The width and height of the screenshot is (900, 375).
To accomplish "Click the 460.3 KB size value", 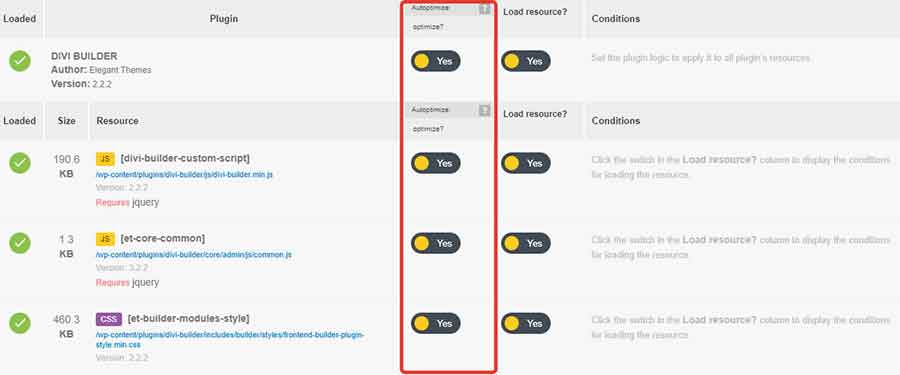I will coord(67,326).
